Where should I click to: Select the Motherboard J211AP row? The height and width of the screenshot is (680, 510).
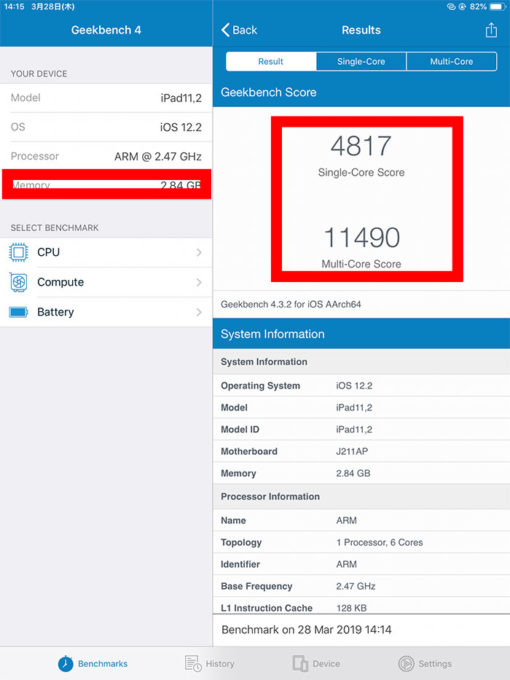361,451
